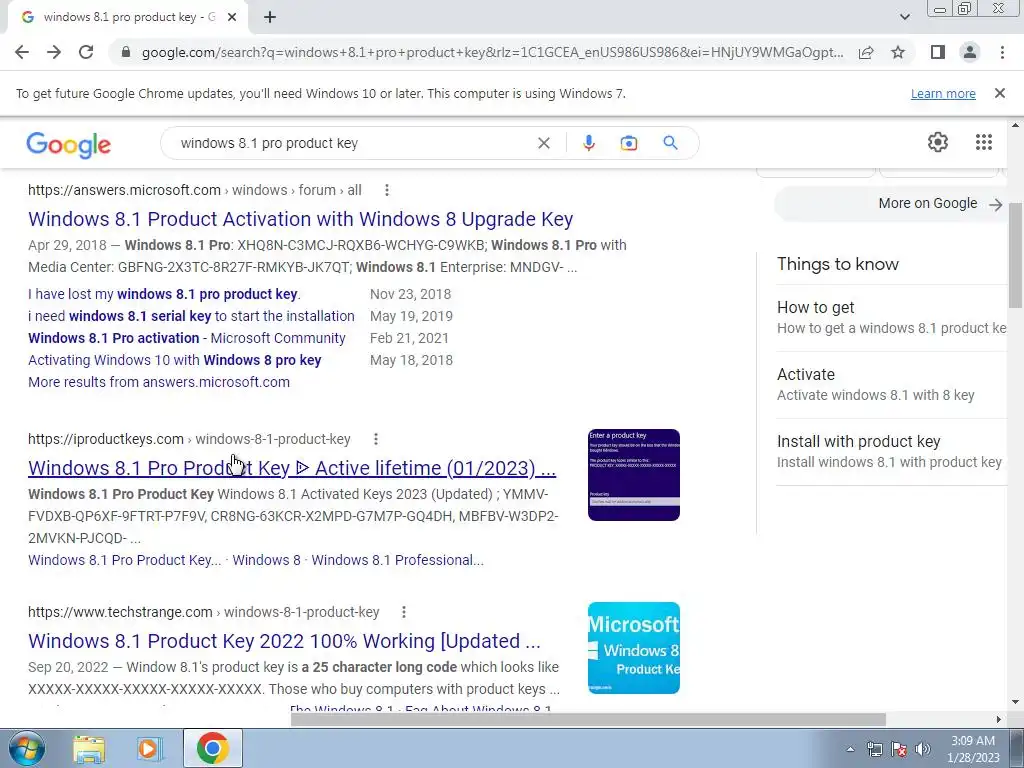Click the date text 'Apr 29, 2018'

pos(67,245)
